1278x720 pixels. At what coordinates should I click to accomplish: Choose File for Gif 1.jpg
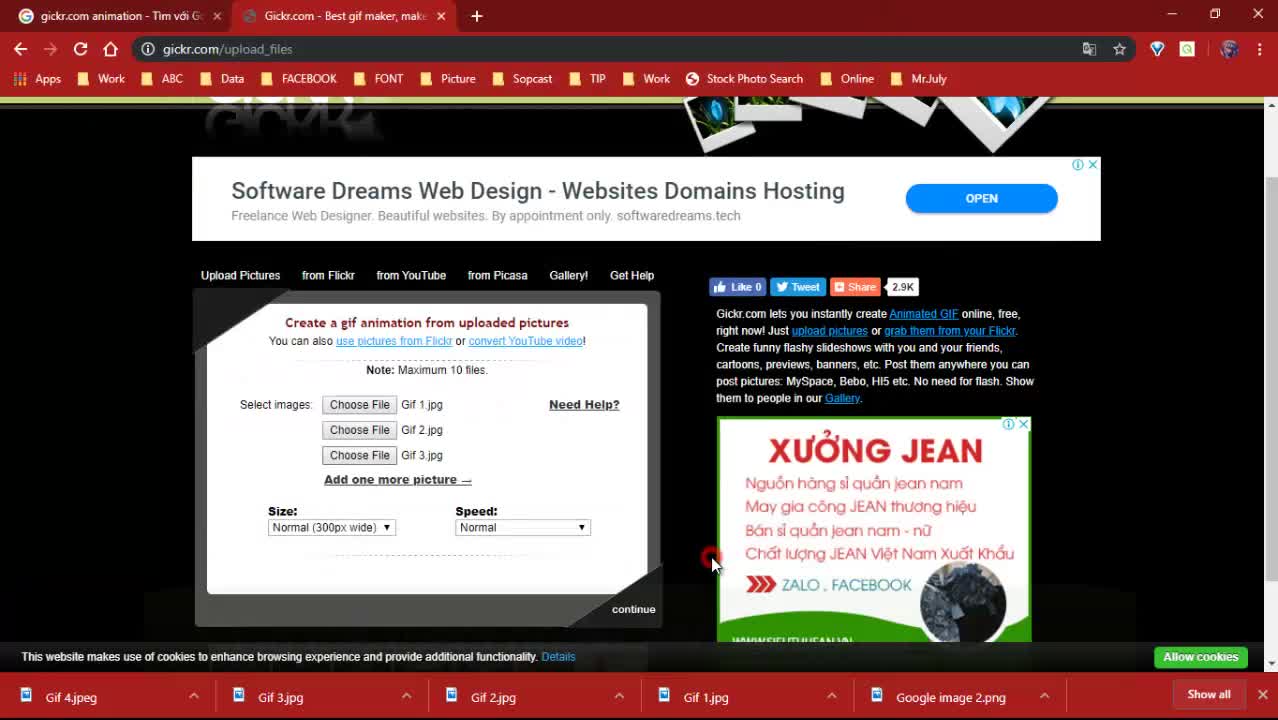click(x=359, y=405)
